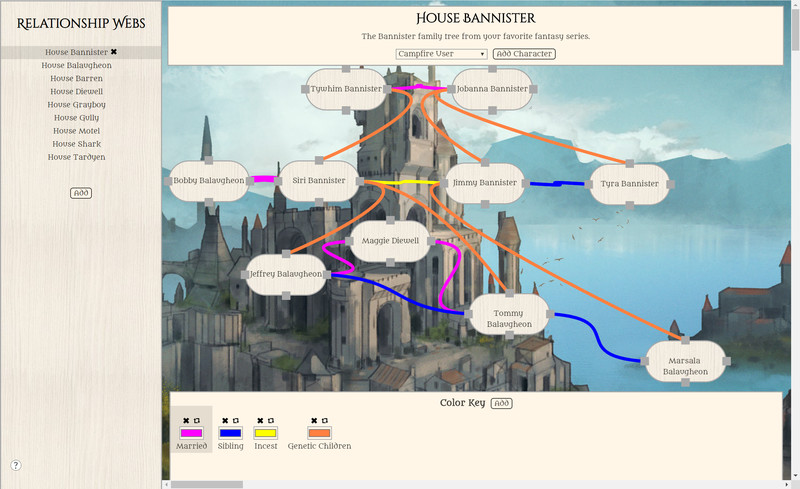Switch to House Gully web

coord(77,118)
